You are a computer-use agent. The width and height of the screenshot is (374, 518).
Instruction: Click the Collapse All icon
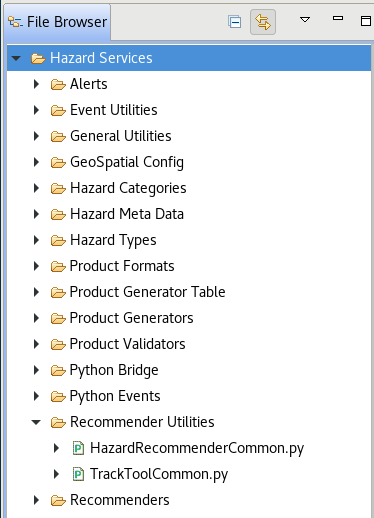click(235, 22)
